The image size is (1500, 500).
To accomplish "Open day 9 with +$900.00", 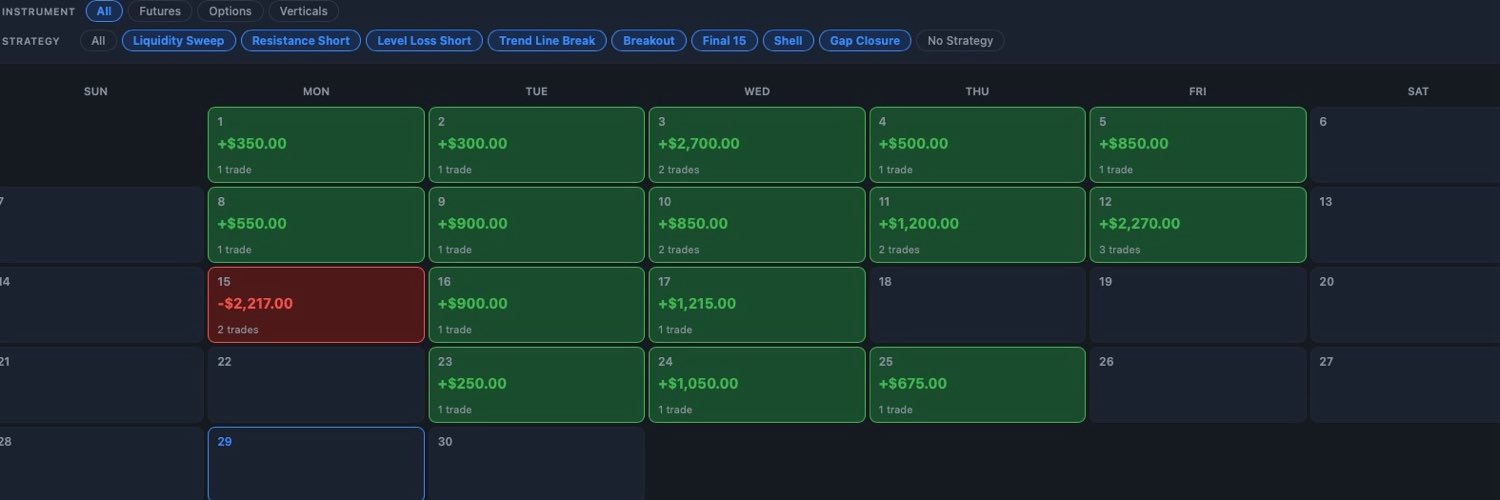I will (536, 225).
